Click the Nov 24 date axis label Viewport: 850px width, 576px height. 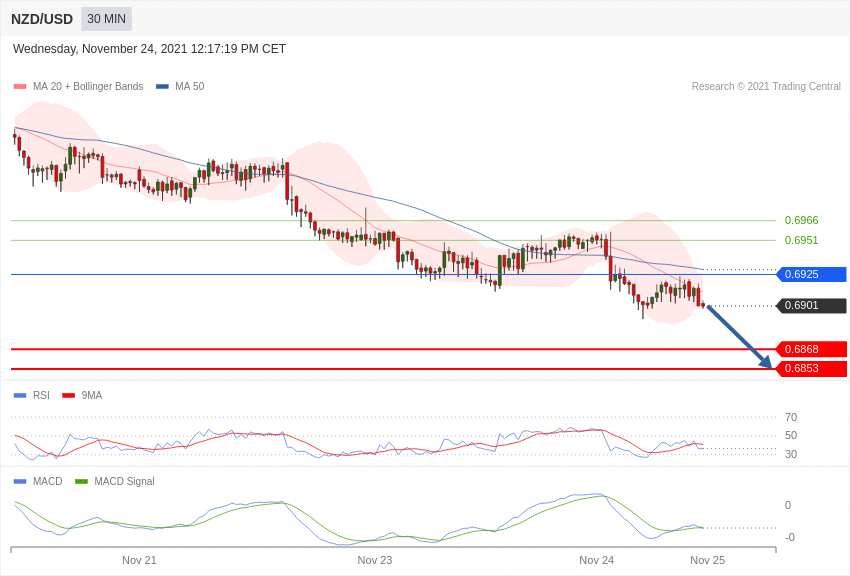point(596,560)
